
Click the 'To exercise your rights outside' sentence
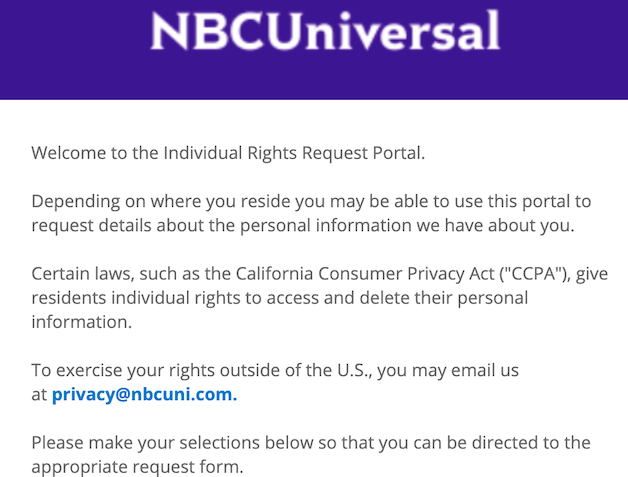[275, 382]
